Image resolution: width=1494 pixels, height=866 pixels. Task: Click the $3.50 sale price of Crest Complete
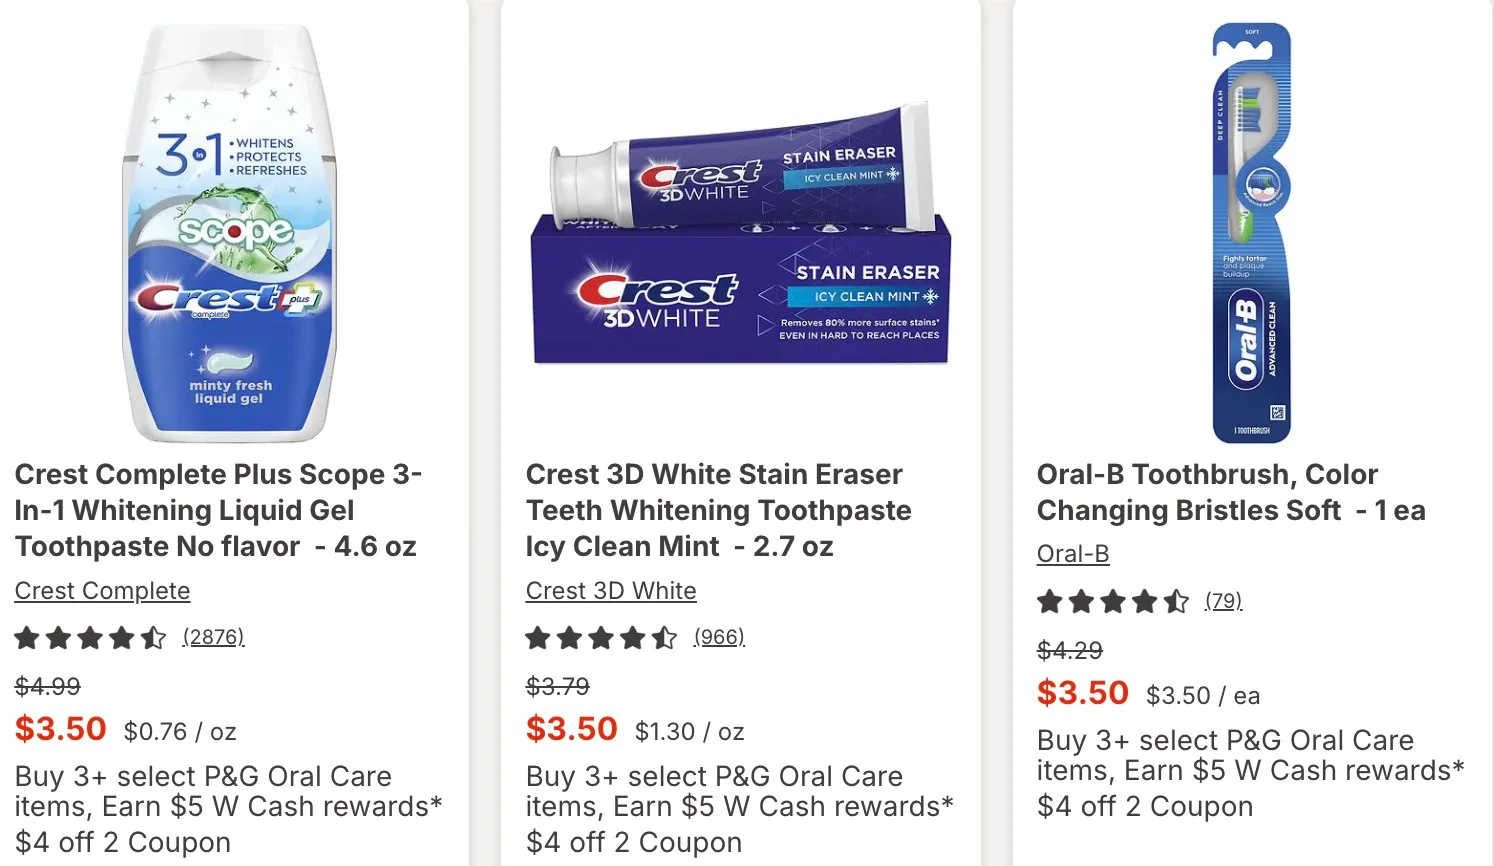tap(61, 729)
